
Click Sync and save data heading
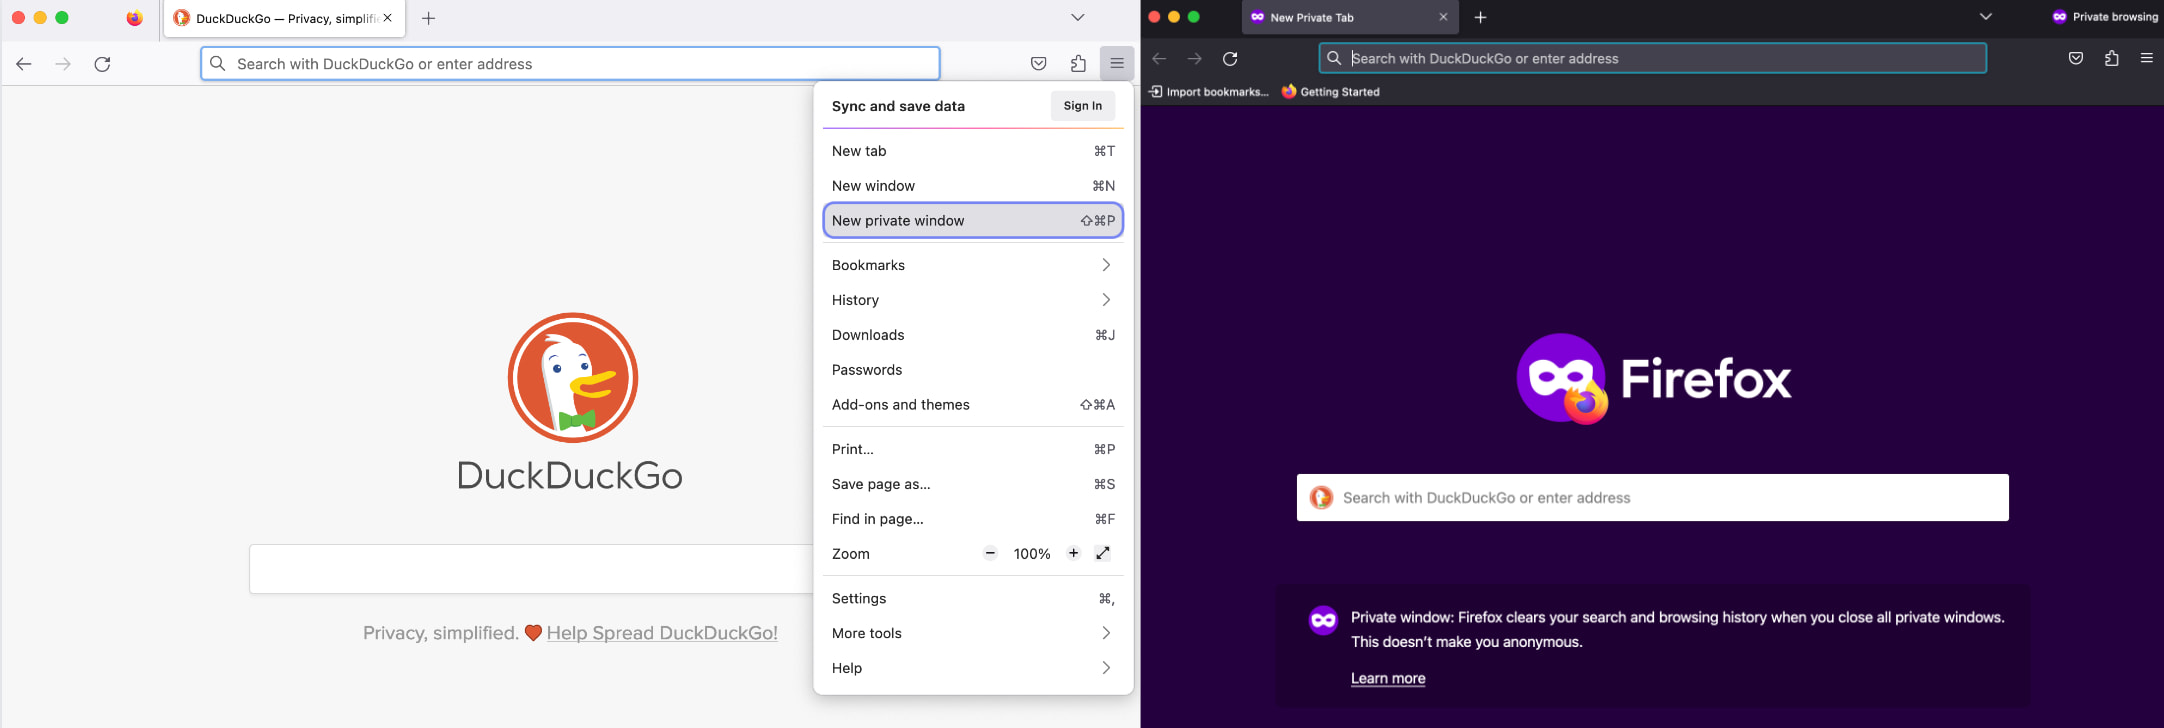tap(898, 106)
